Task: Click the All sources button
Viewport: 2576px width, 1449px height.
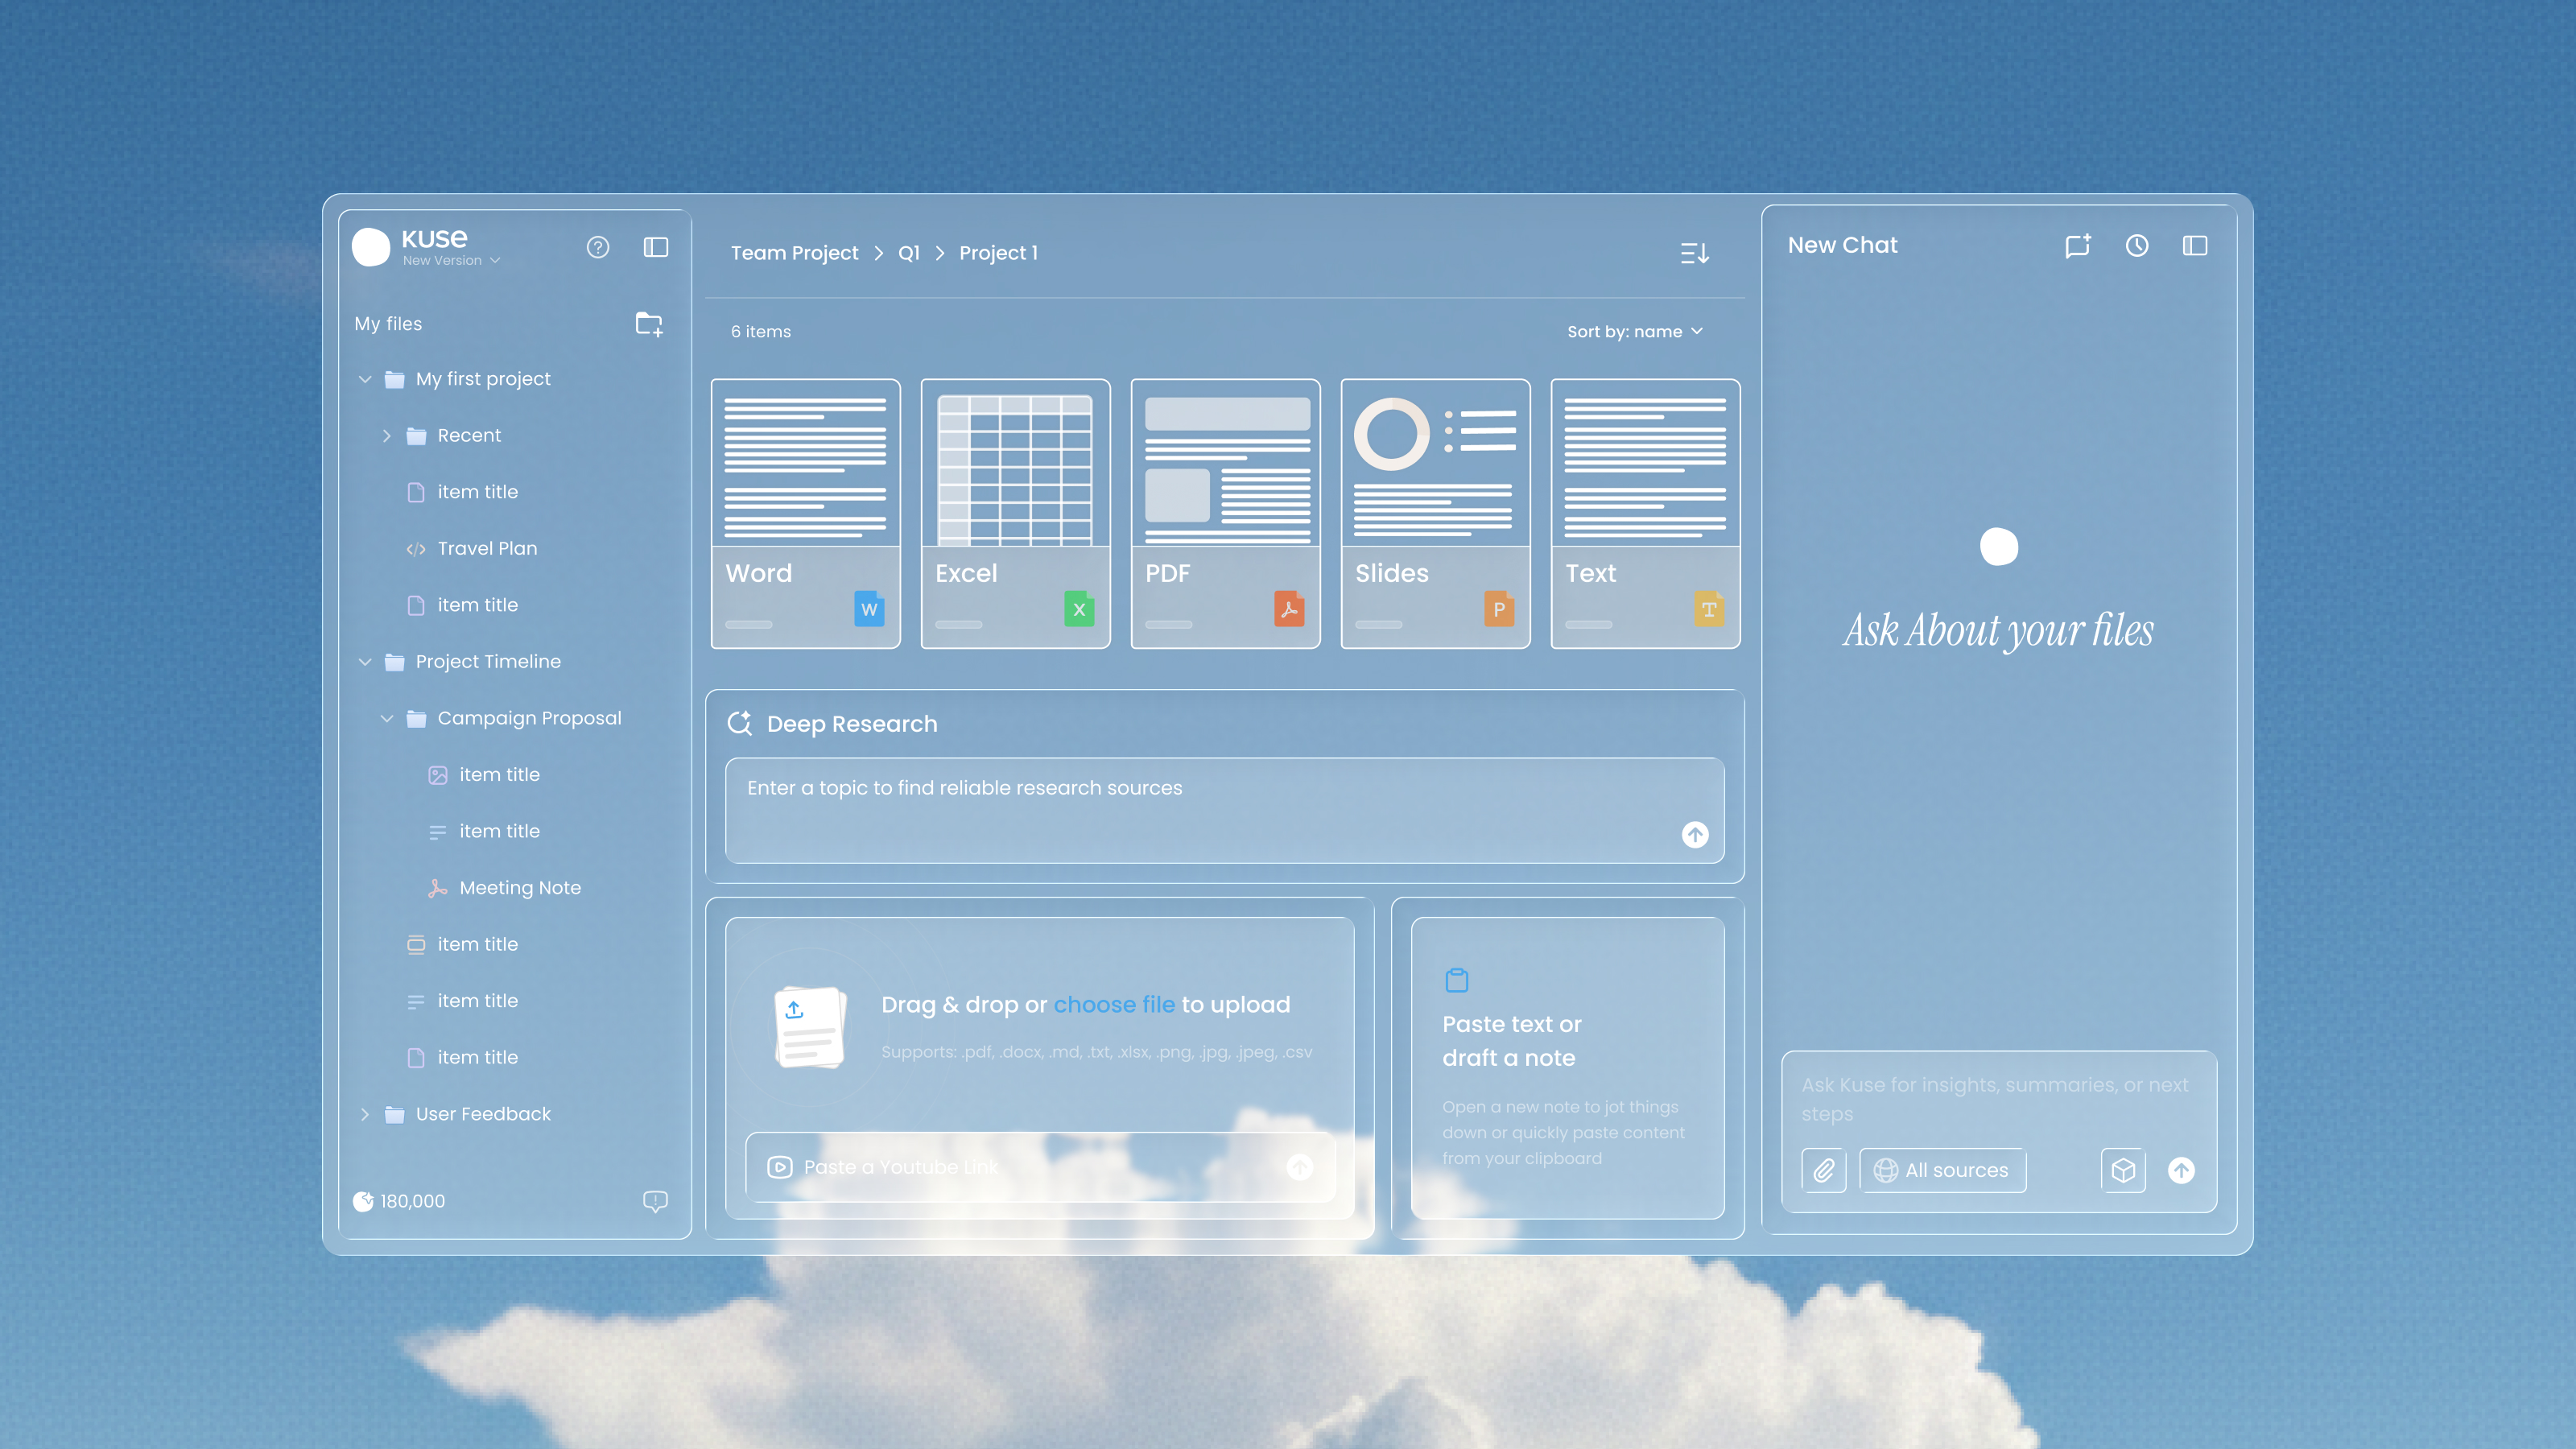Action: (1942, 1170)
